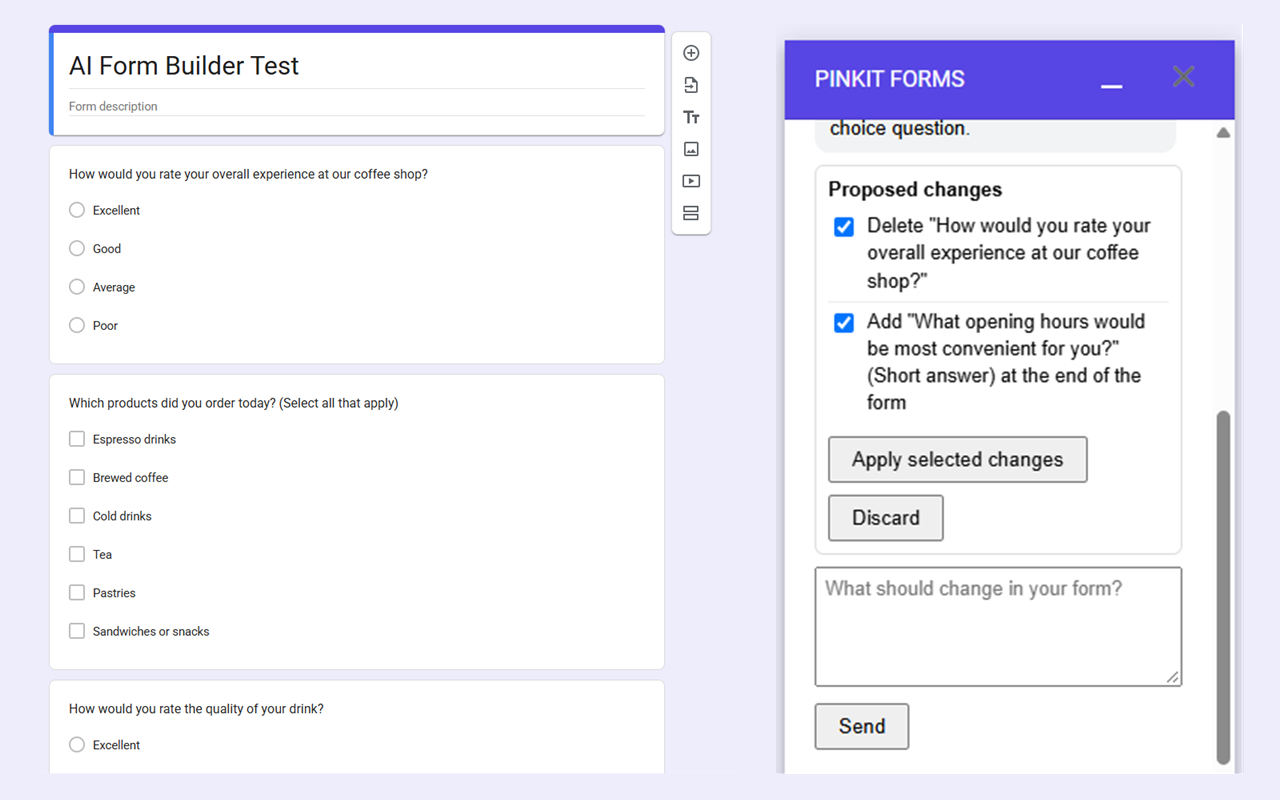
Task: Add a title and description block
Action: [691, 117]
